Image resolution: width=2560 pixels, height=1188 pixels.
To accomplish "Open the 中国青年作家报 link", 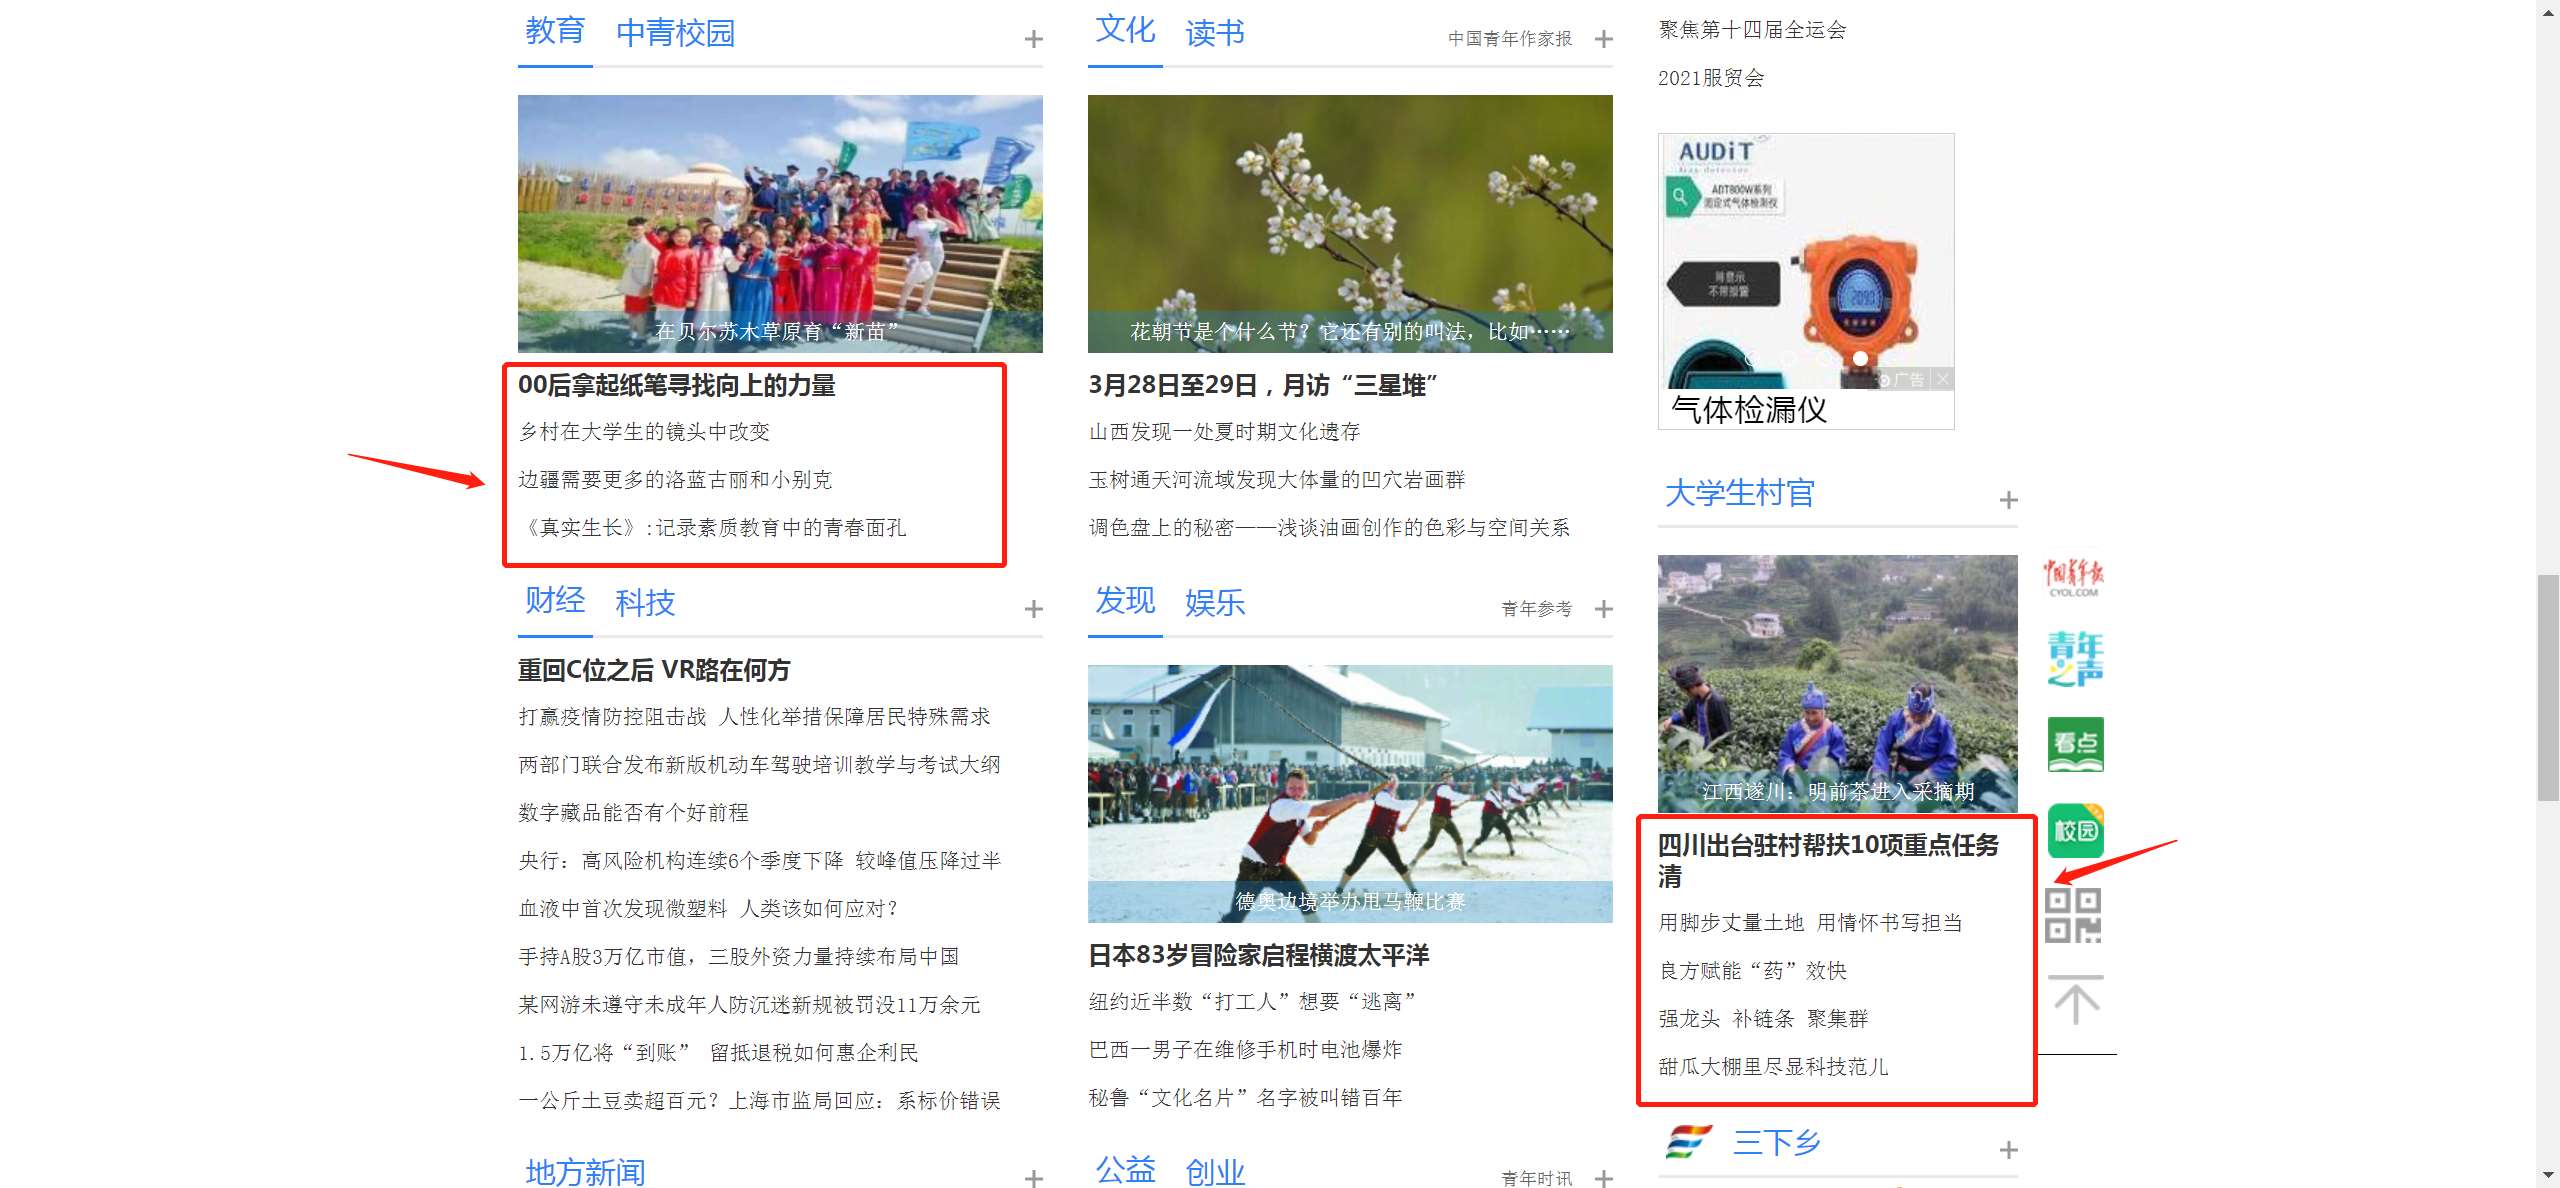I will 1510,39.
